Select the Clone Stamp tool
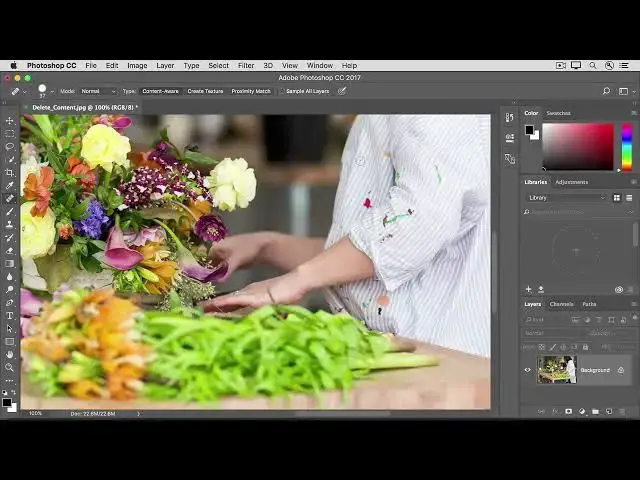This screenshot has height=480, width=640. 10,224
